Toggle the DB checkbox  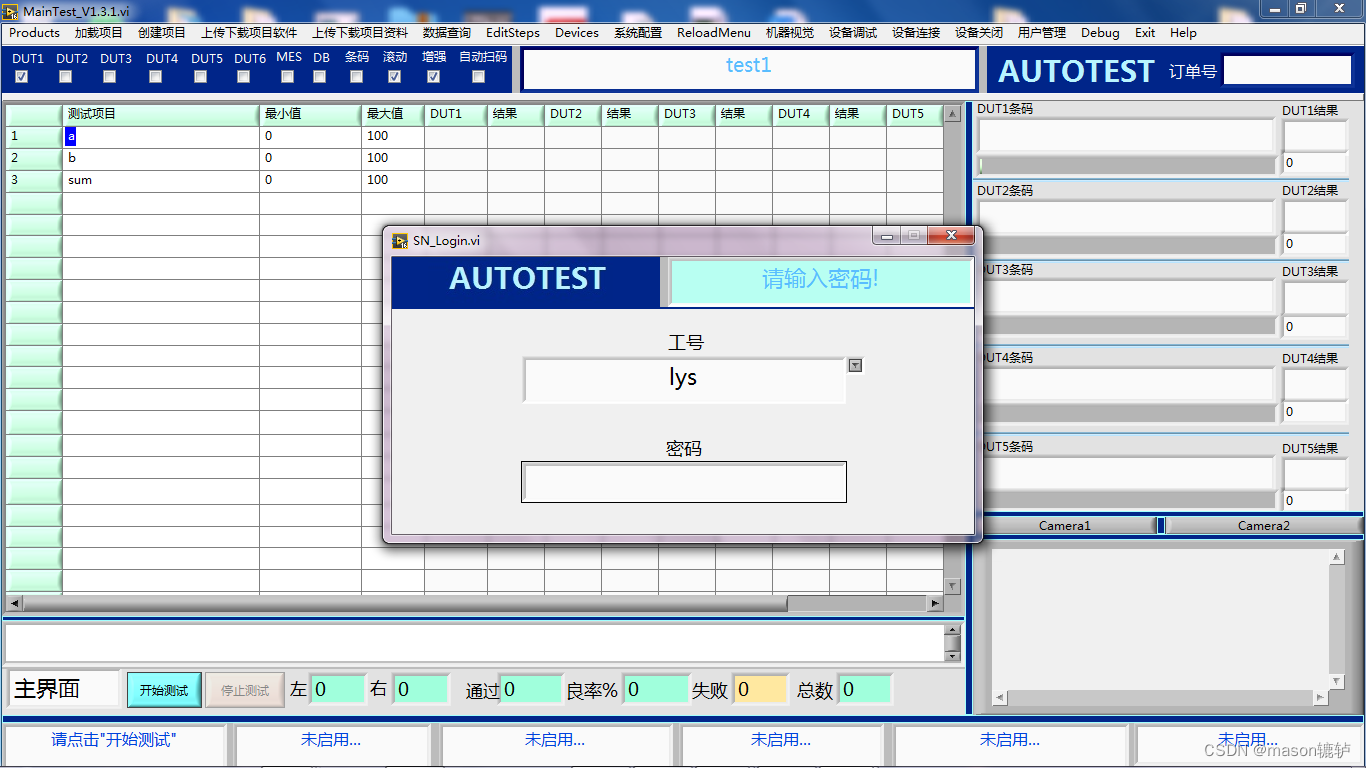[x=320, y=77]
